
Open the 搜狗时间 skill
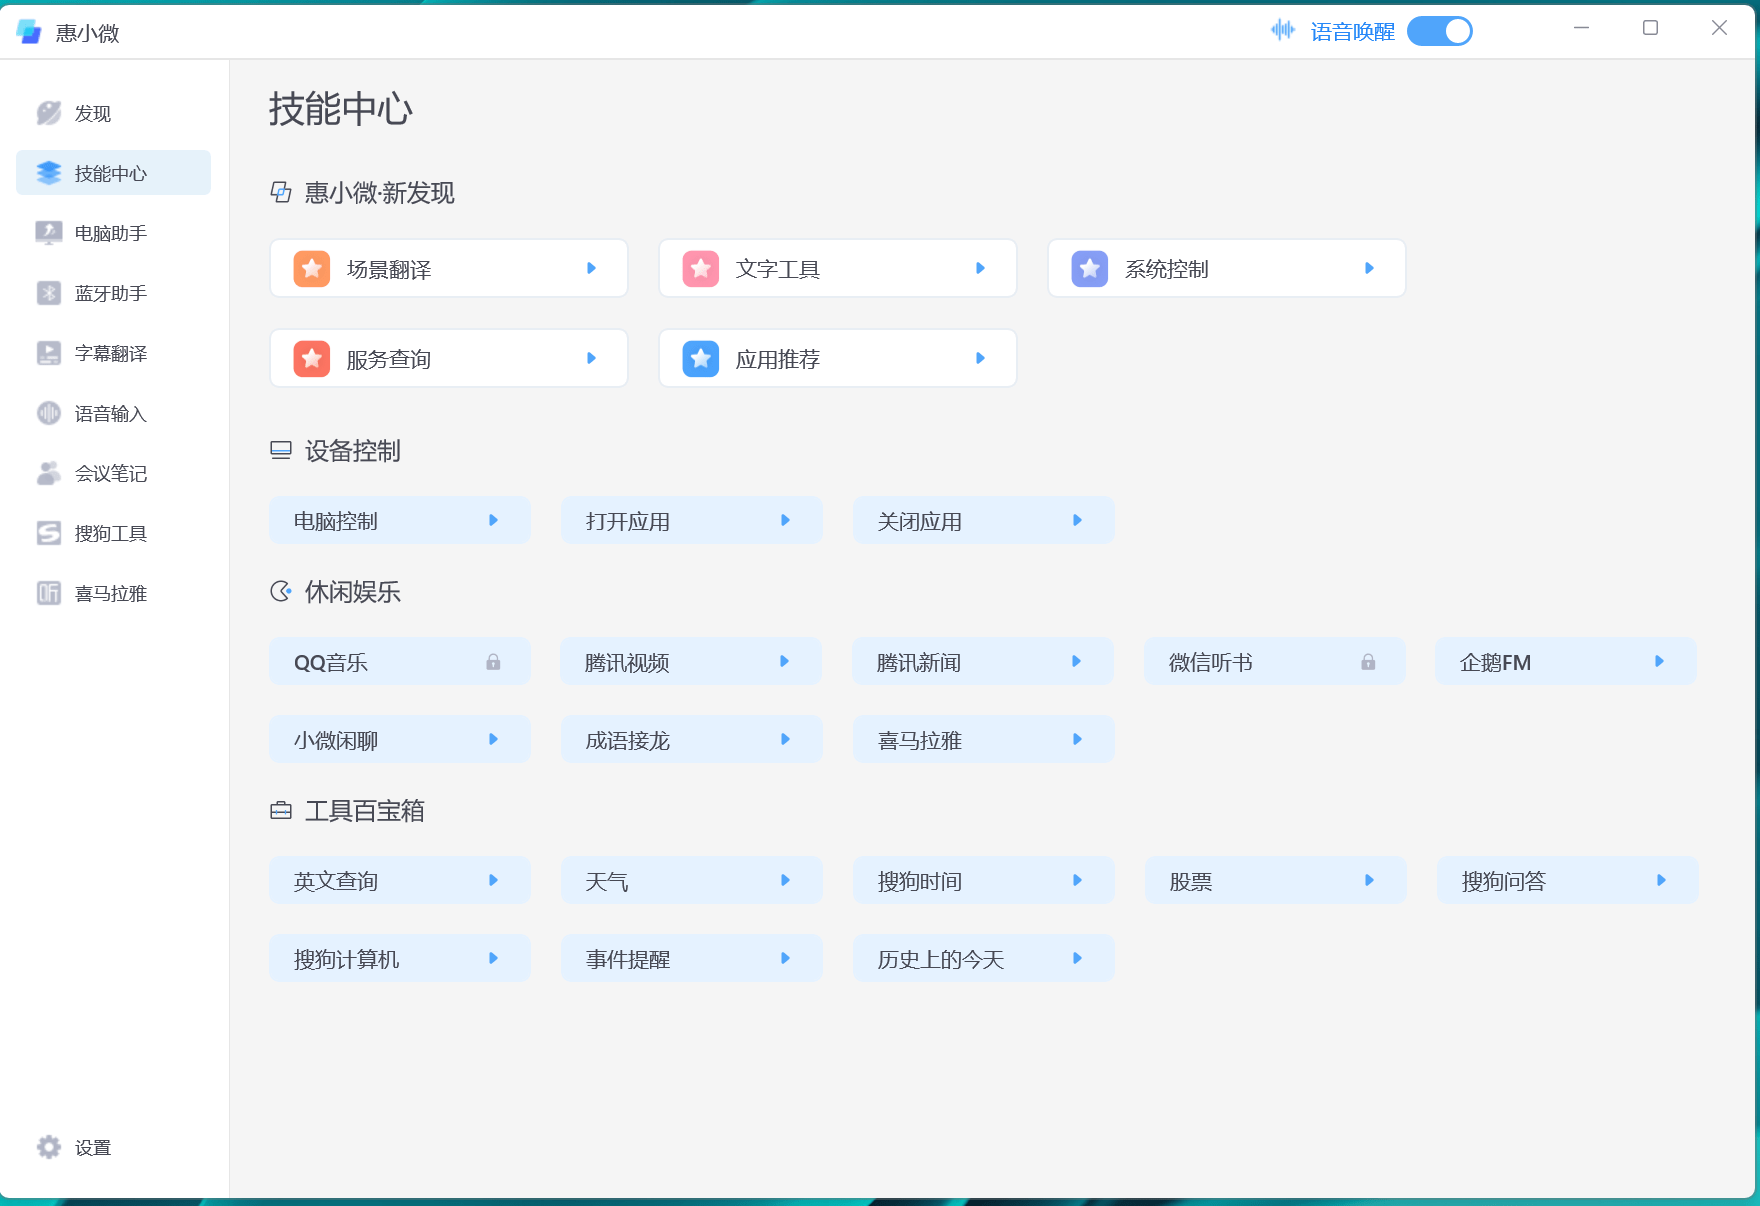[x=983, y=880]
